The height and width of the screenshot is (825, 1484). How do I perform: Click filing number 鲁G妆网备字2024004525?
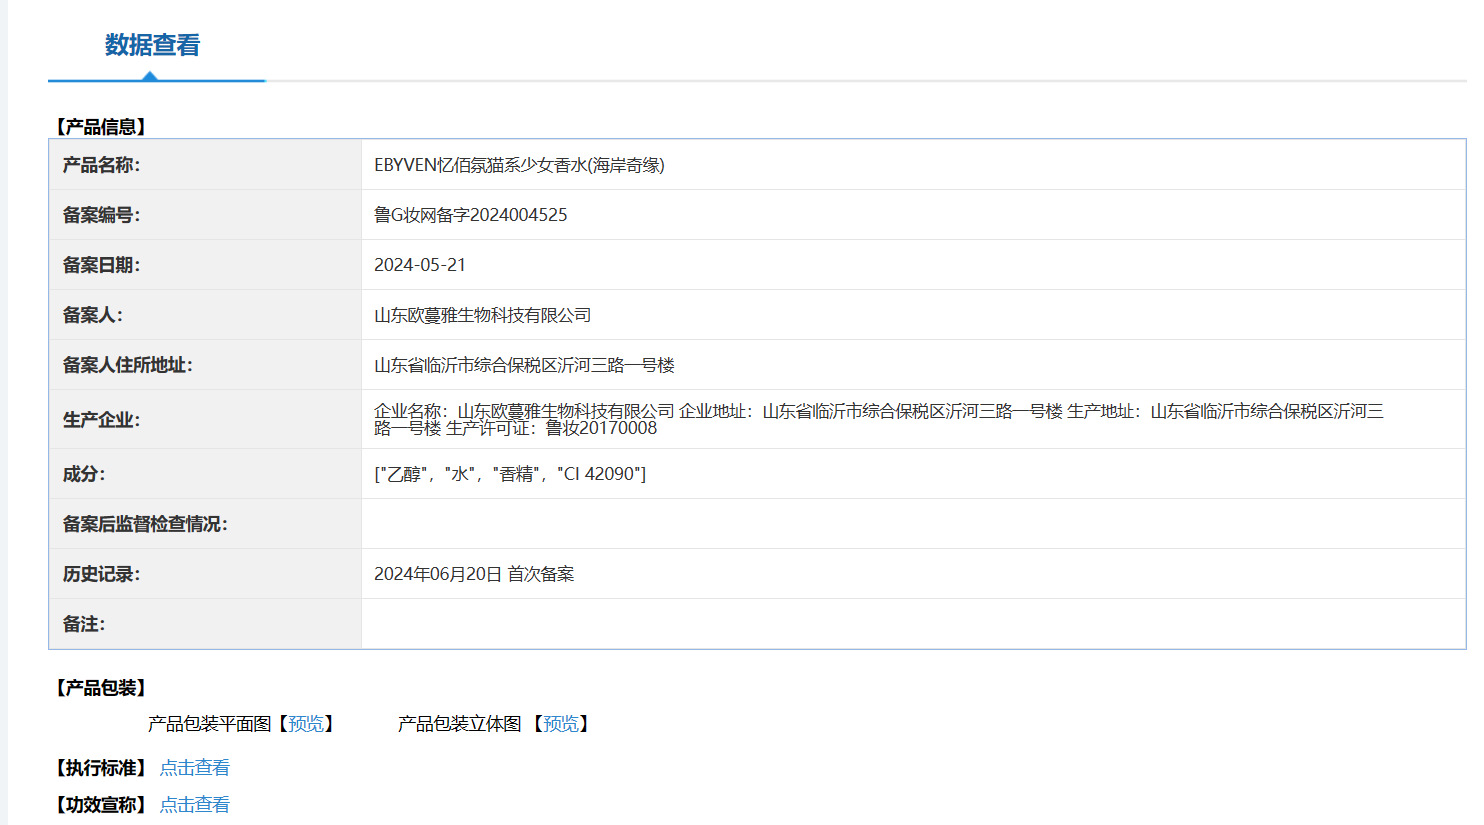click(471, 215)
